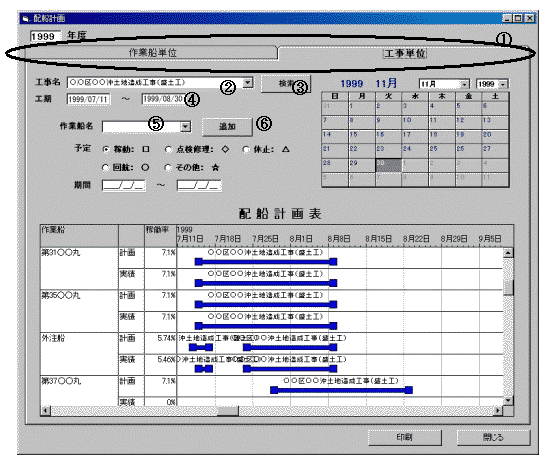Choose the 点検修理 radio option
This screenshot has width=548, height=460.
point(168,150)
